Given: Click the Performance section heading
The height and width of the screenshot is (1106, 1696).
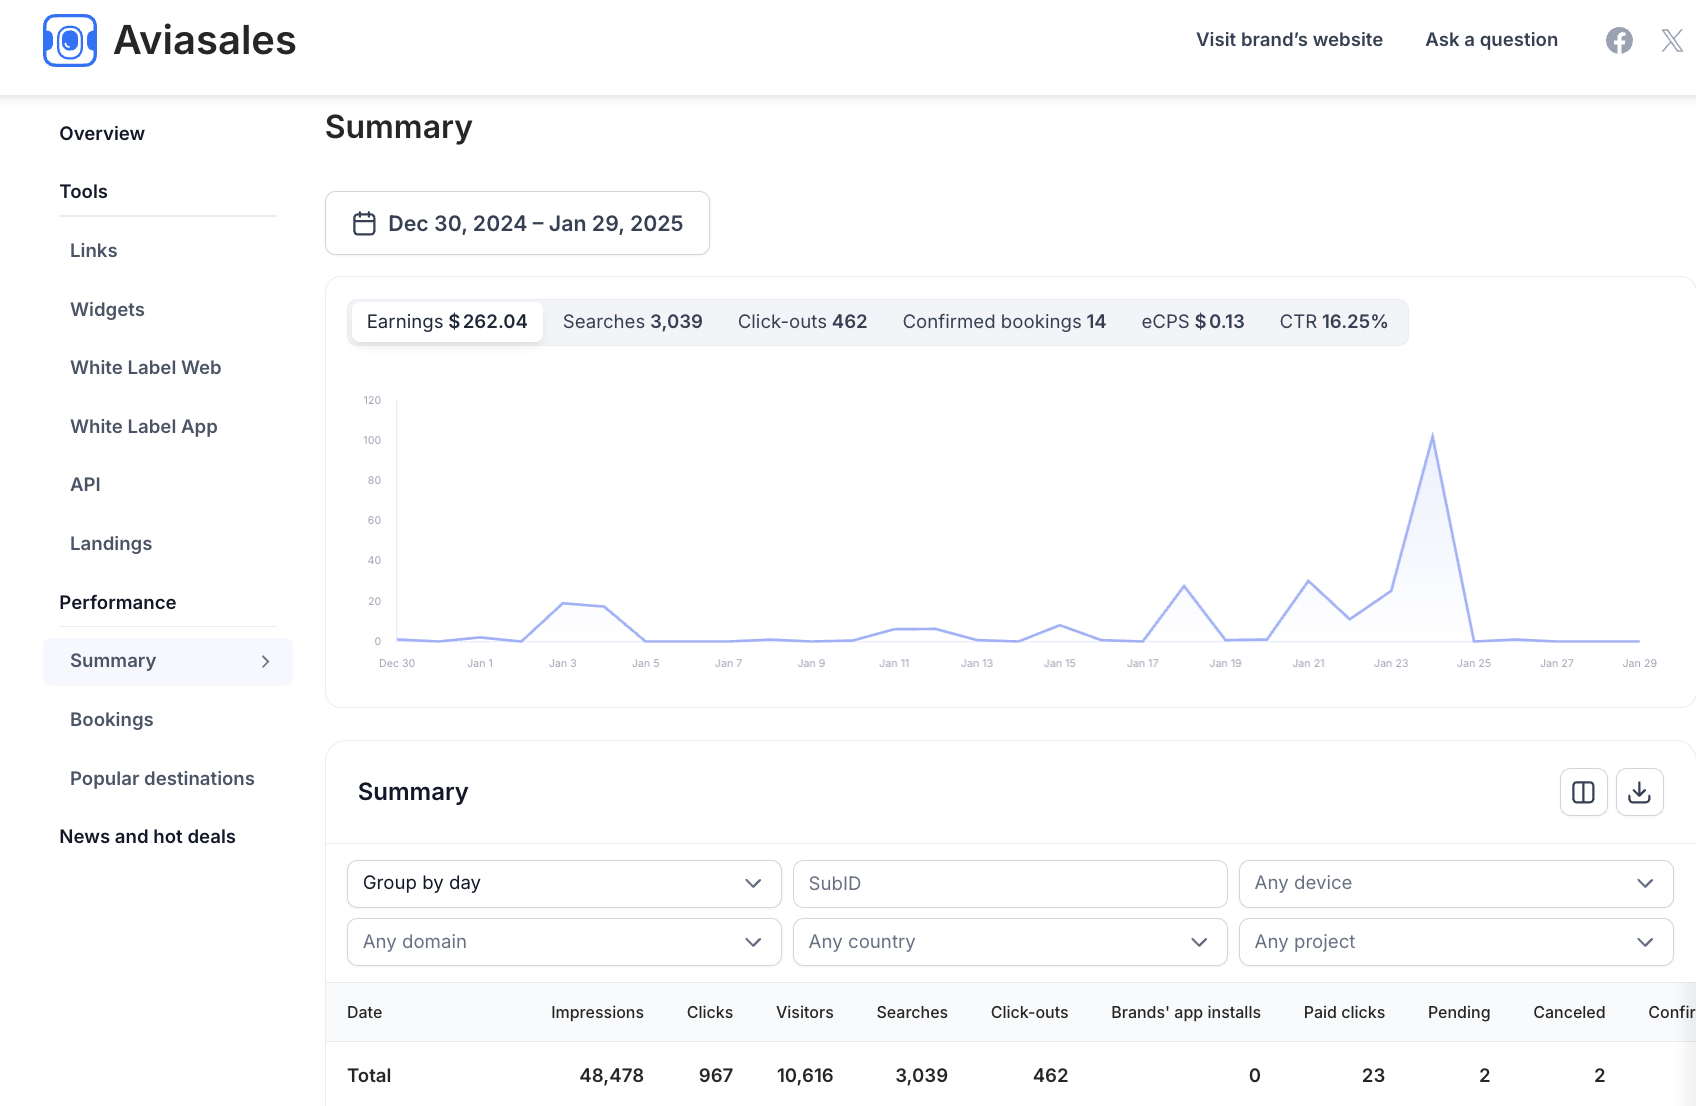Looking at the screenshot, I should coord(117,603).
